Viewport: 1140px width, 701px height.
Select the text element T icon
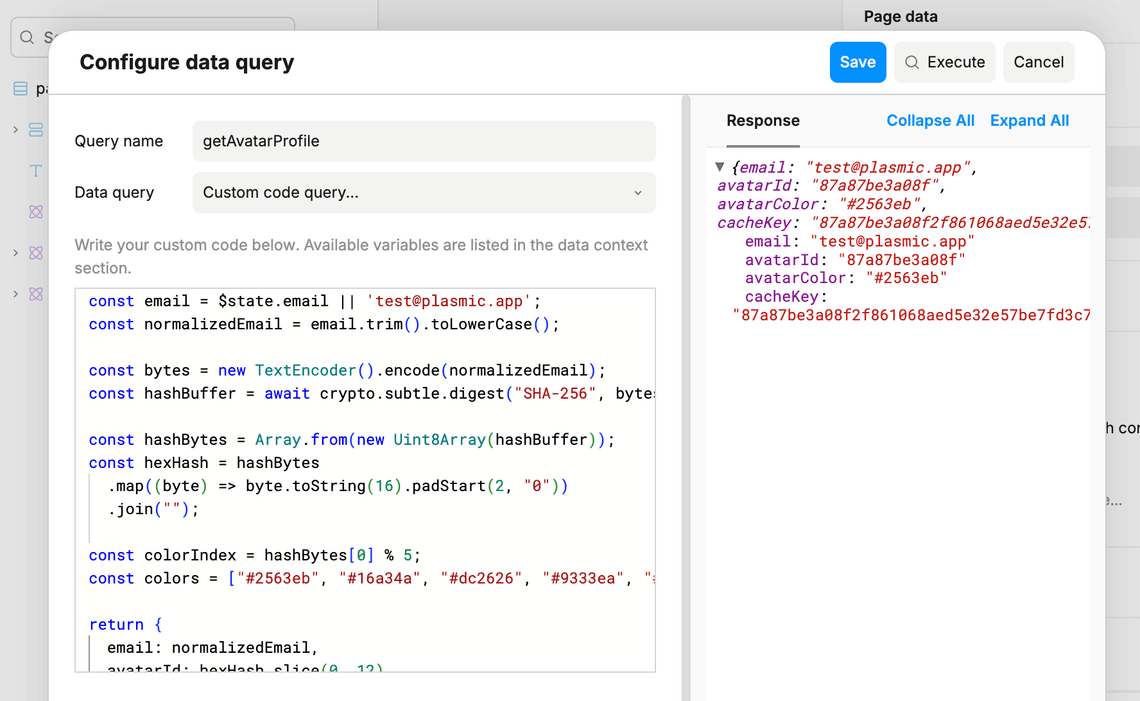tap(36, 171)
